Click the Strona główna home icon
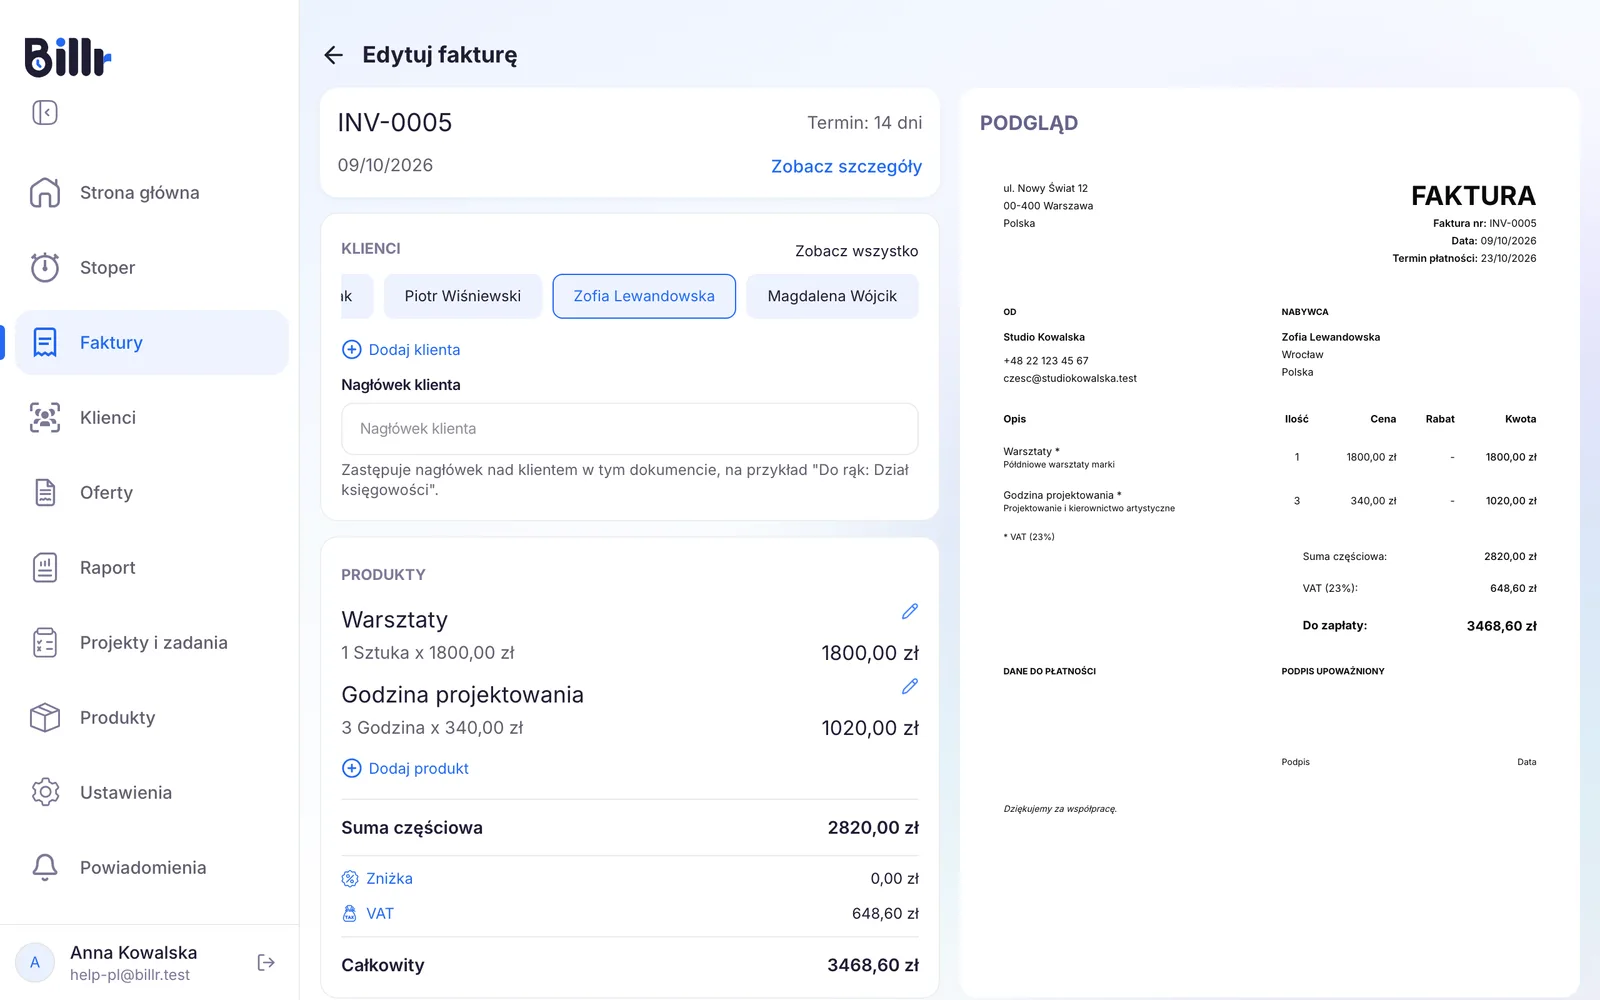This screenshot has height=1000, width=1600. tap(45, 192)
